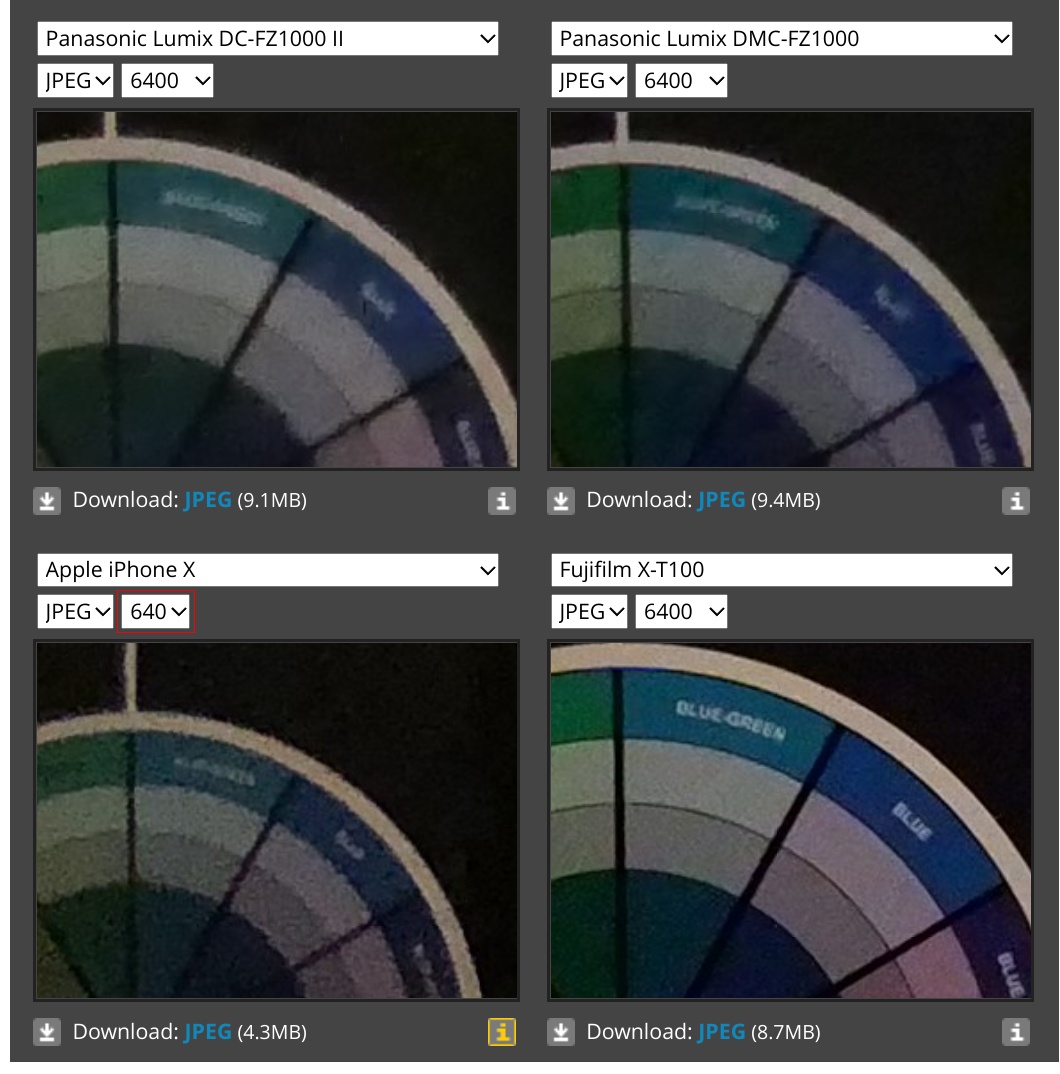Click the iPhone X color wheel preview
Image resolution: width=1060 pixels, height=1074 pixels.
(x=277, y=821)
